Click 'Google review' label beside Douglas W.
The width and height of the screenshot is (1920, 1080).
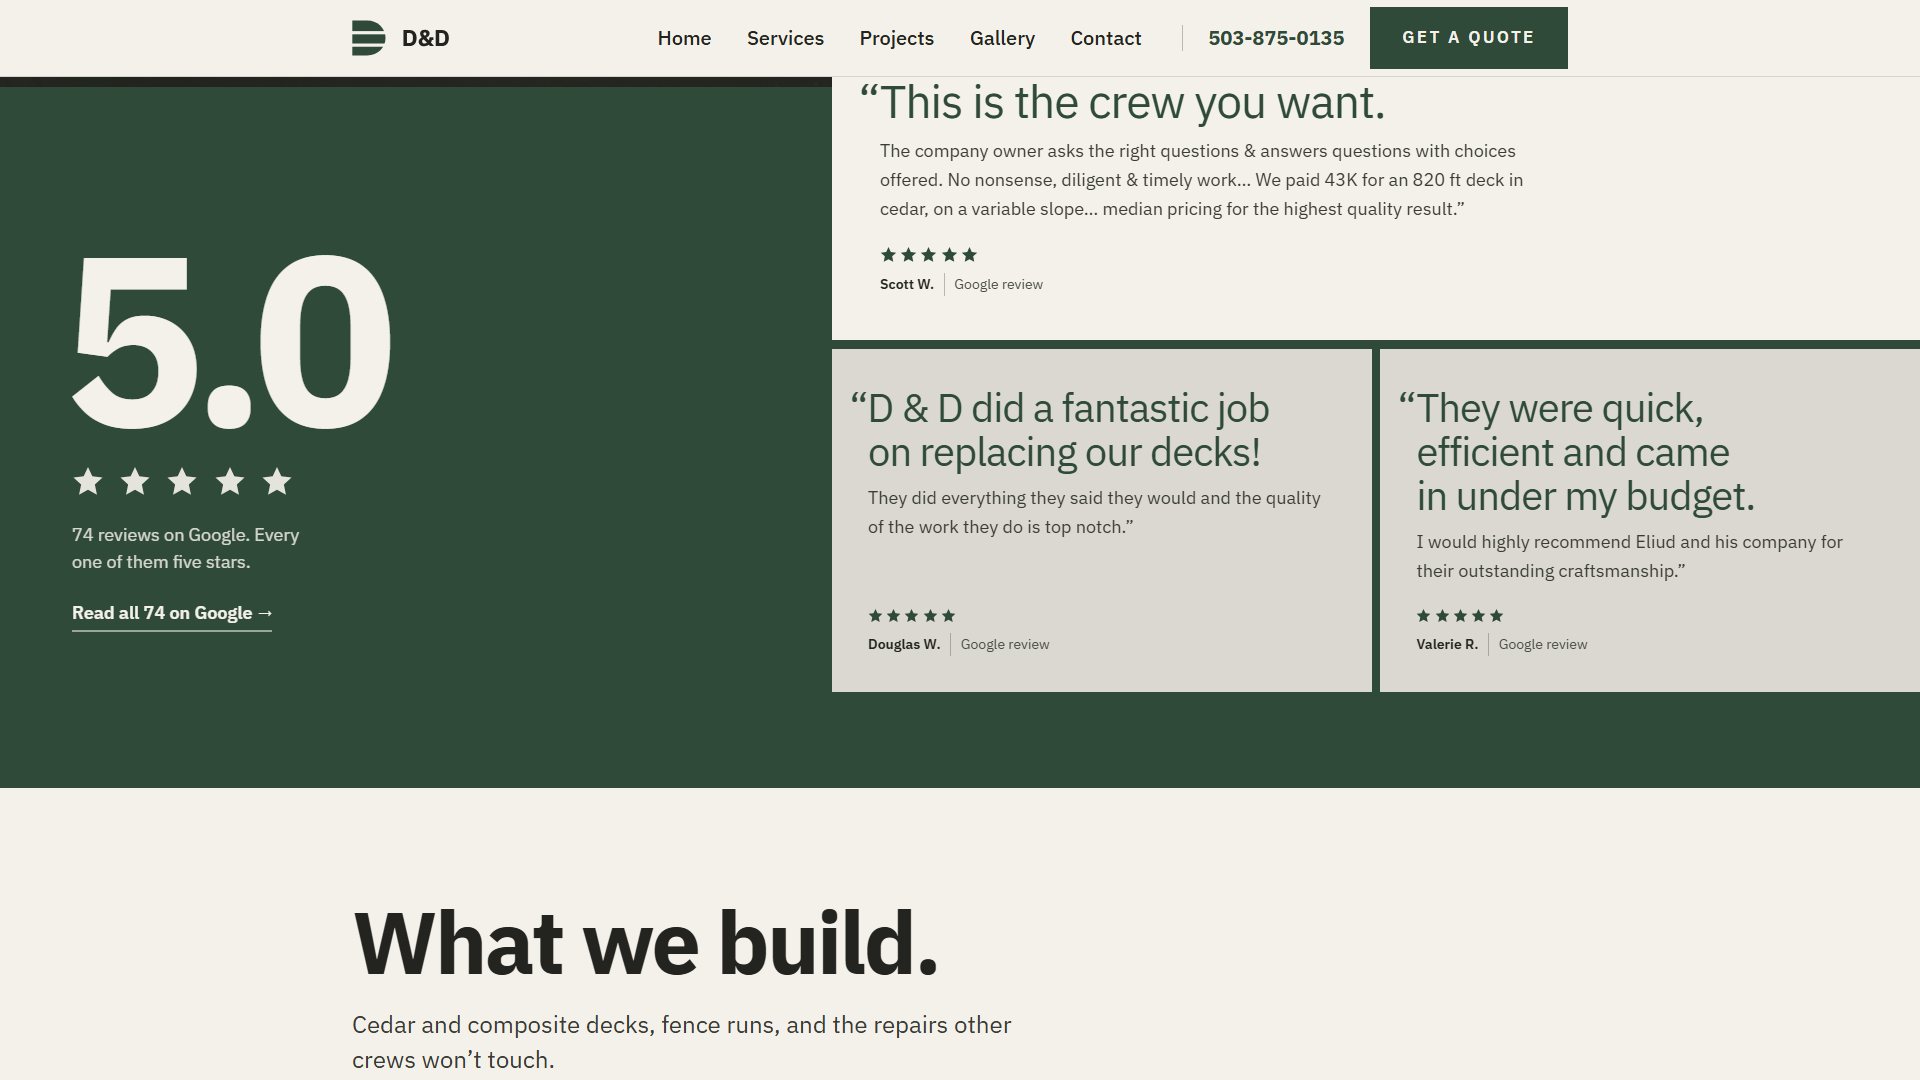pyautogui.click(x=1005, y=644)
